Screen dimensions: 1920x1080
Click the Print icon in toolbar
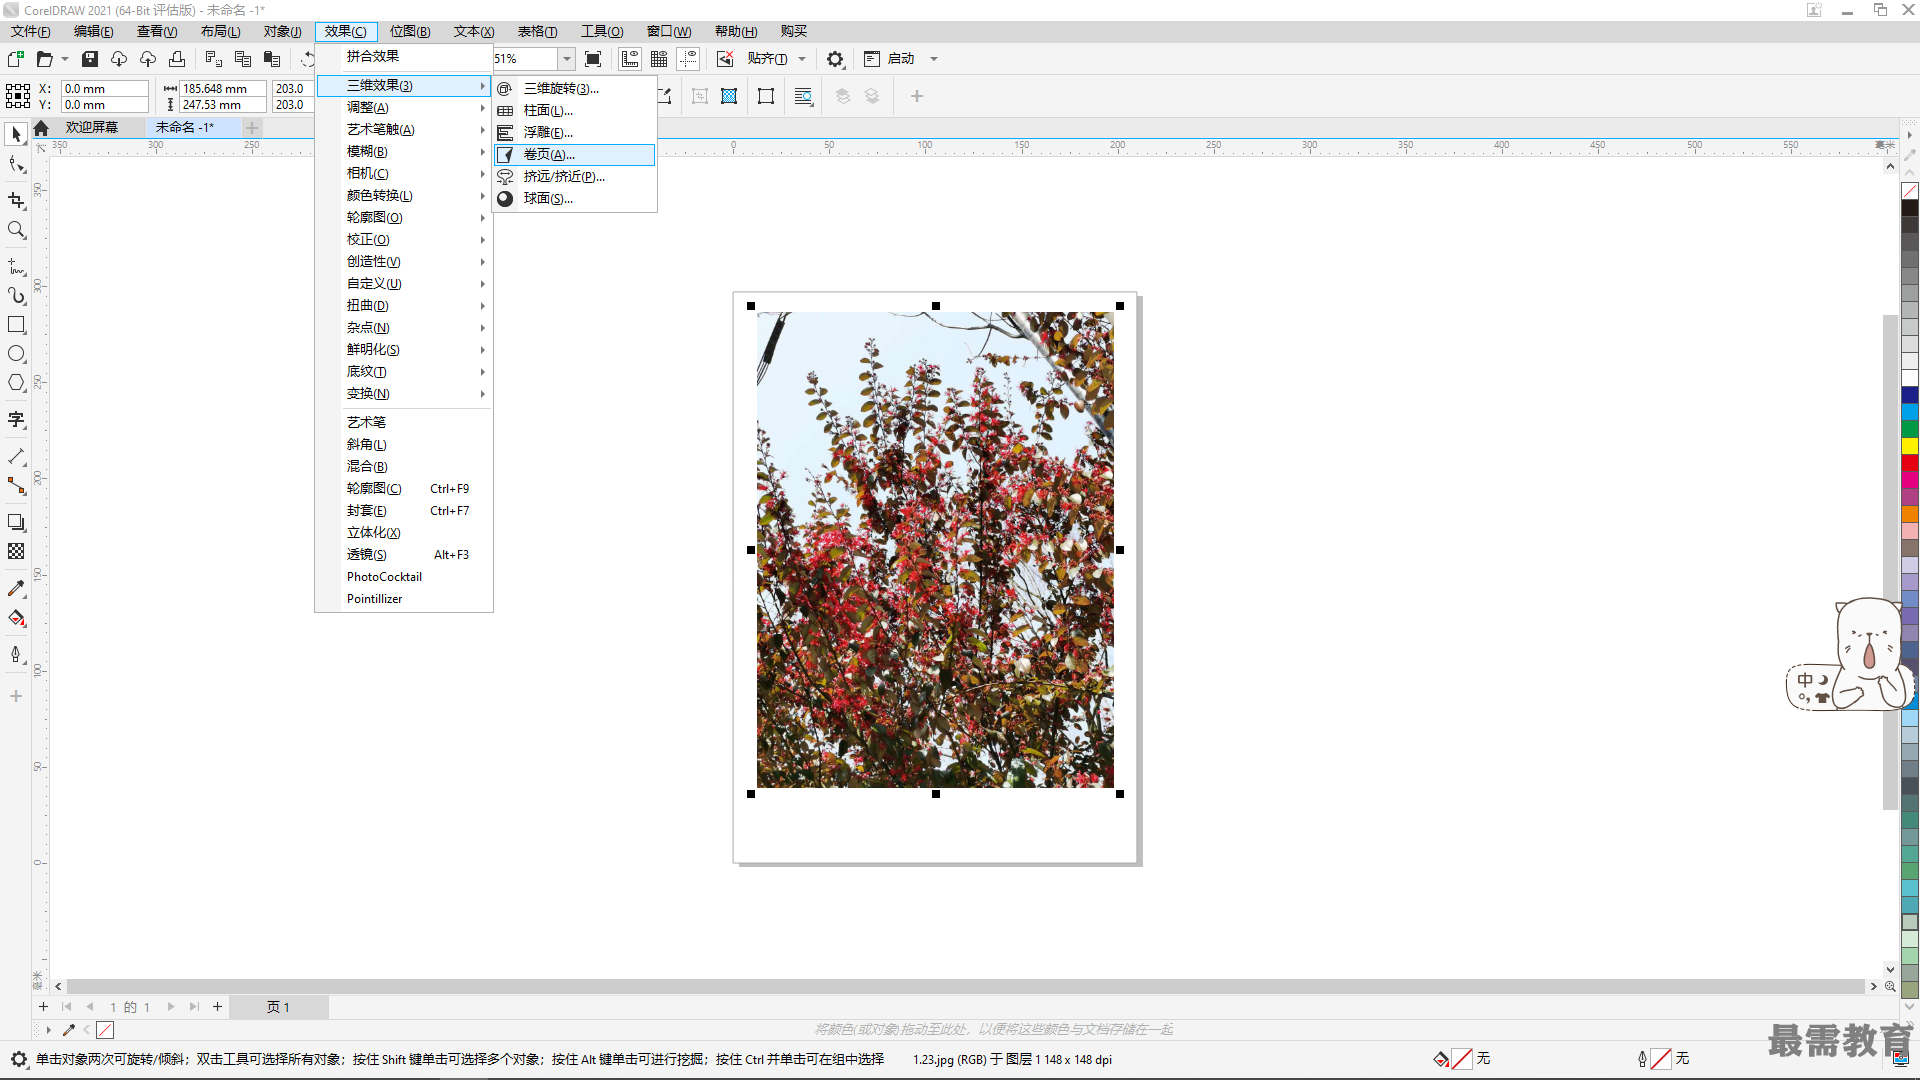click(x=177, y=59)
